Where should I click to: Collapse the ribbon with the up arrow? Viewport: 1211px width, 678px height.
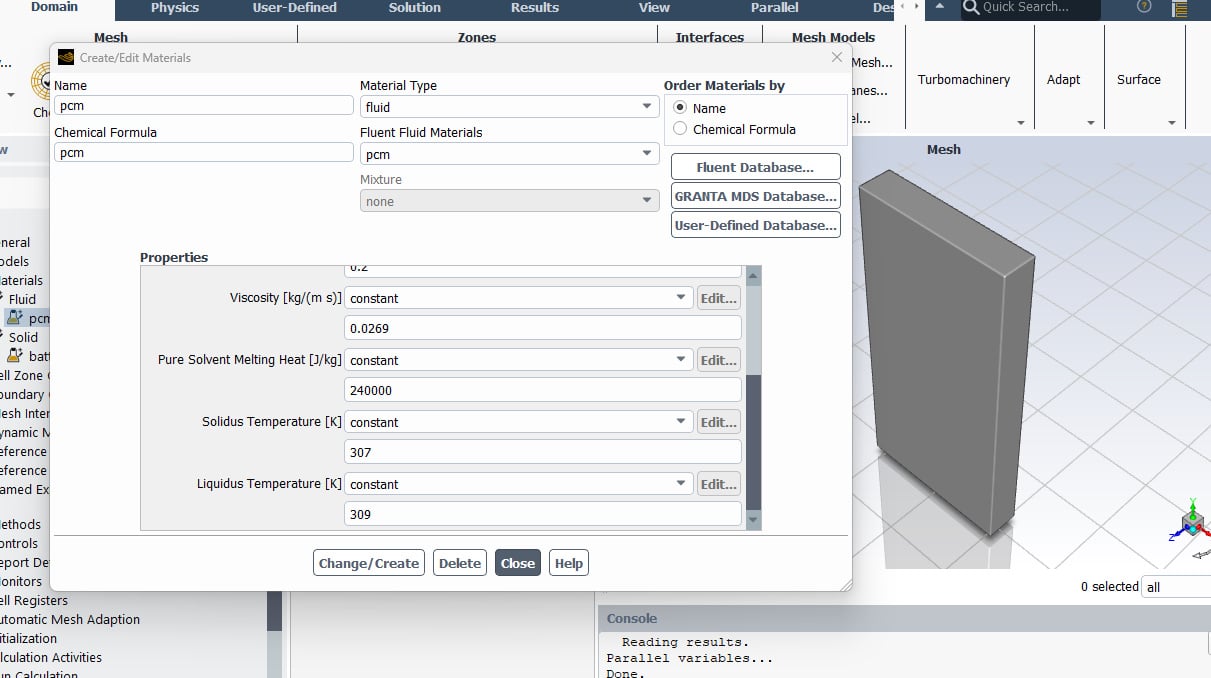coord(939,7)
